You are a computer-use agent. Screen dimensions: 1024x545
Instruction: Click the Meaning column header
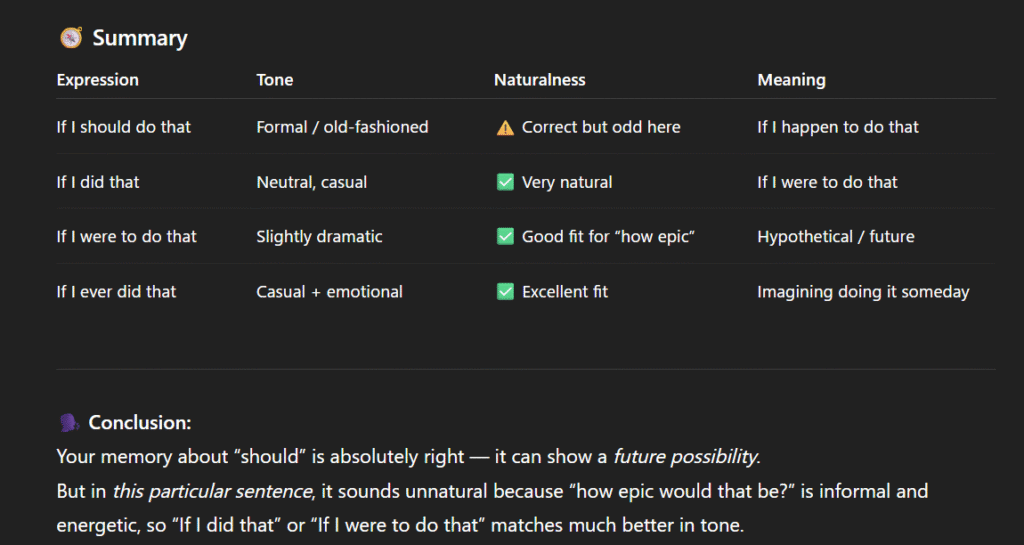click(792, 80)
